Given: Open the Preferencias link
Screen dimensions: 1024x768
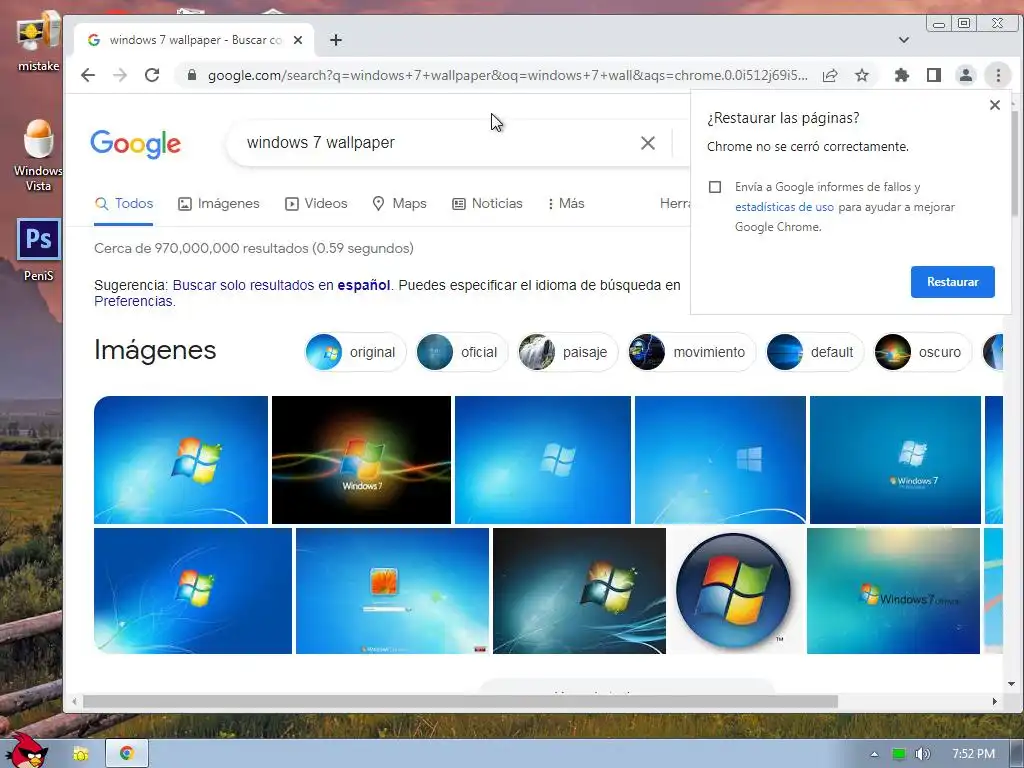Looking at the screenshot, I should pyautogui.click(x=133, y=301).
